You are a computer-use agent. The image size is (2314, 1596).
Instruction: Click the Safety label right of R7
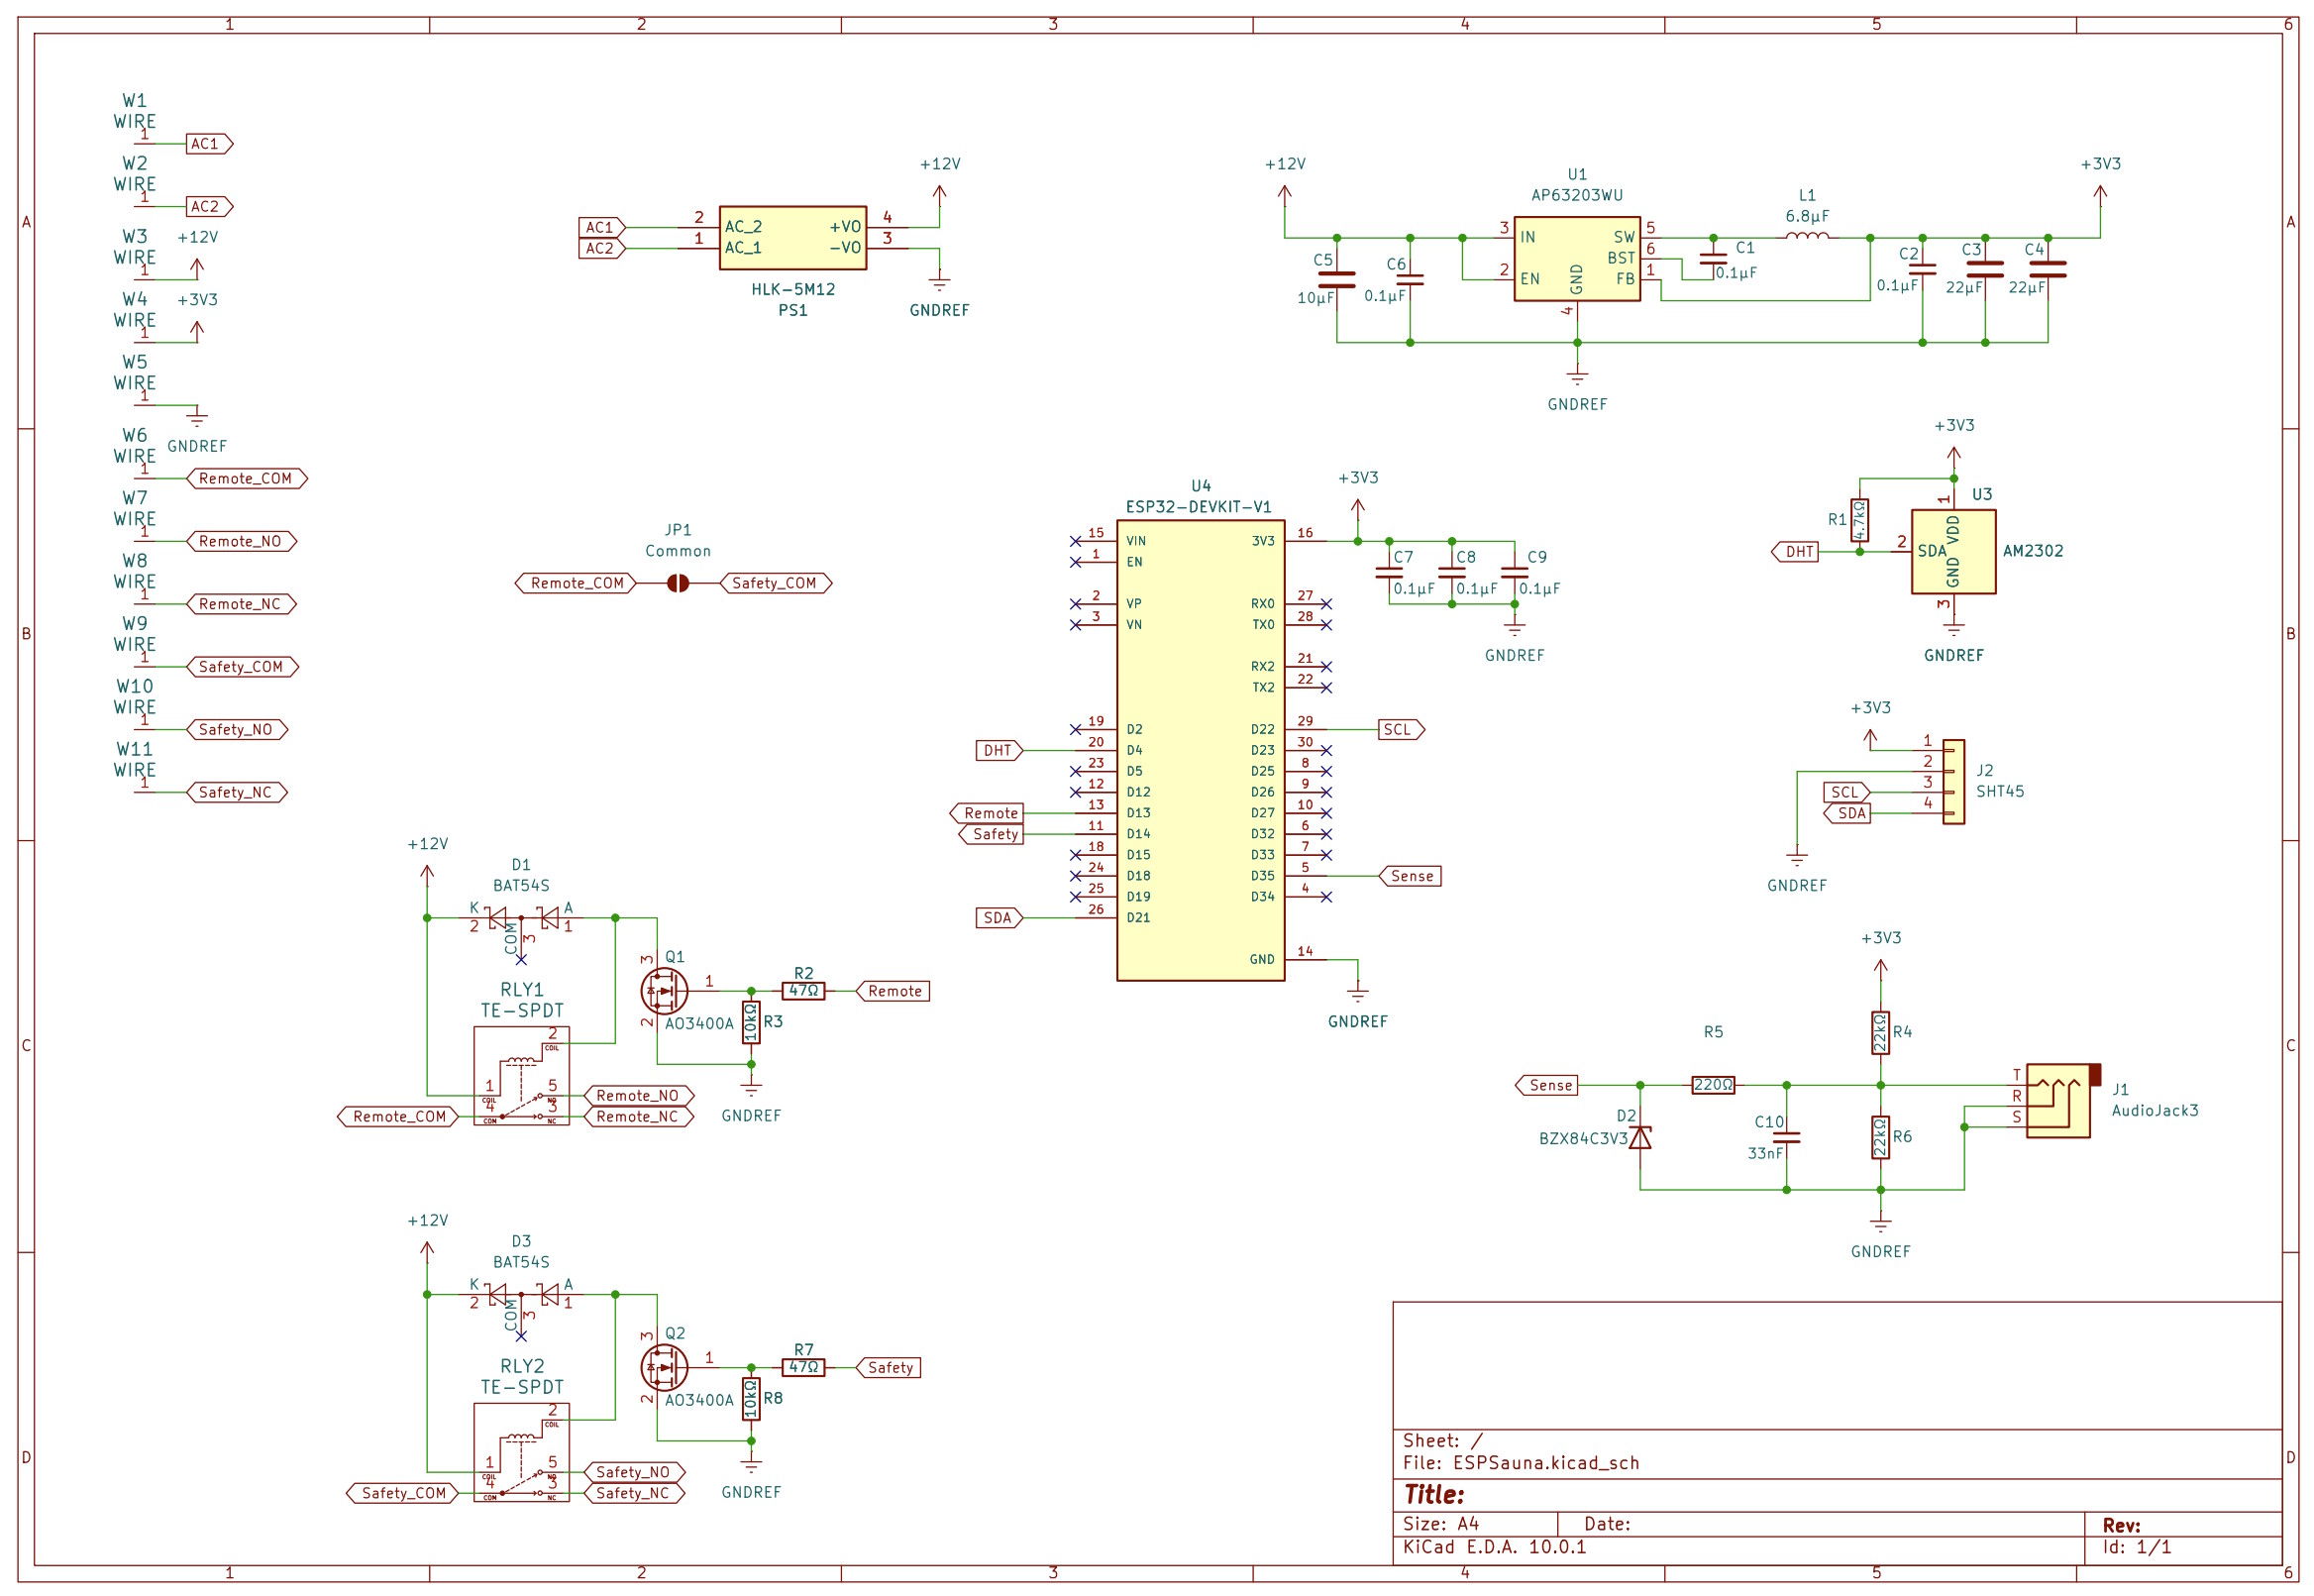[x=888, y=1367]
